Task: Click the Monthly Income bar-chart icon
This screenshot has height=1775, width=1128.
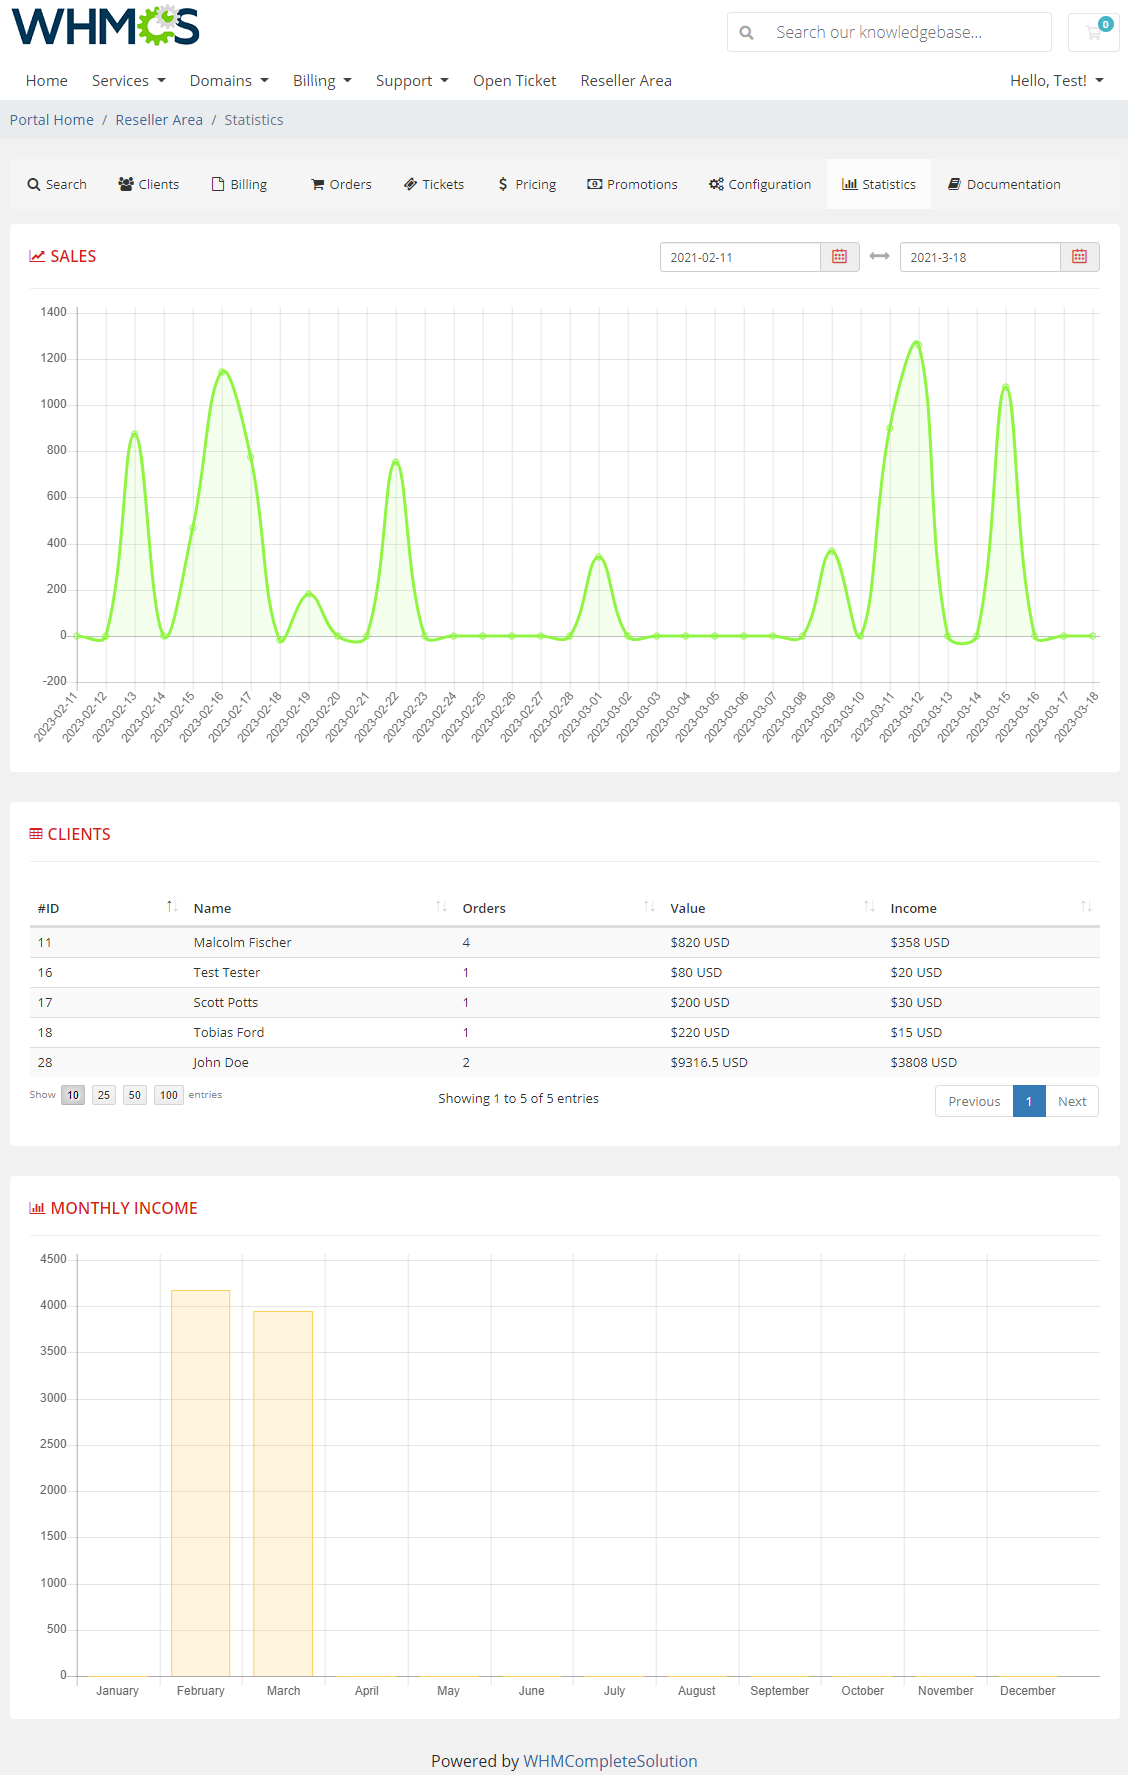Action: pos(37,1208)
